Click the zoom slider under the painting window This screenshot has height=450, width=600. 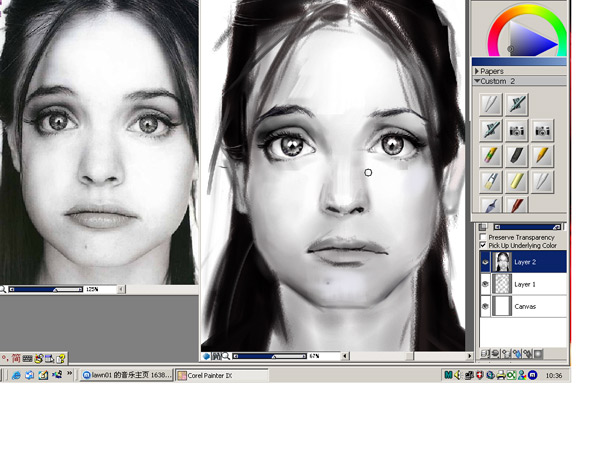tap(270, 356)
